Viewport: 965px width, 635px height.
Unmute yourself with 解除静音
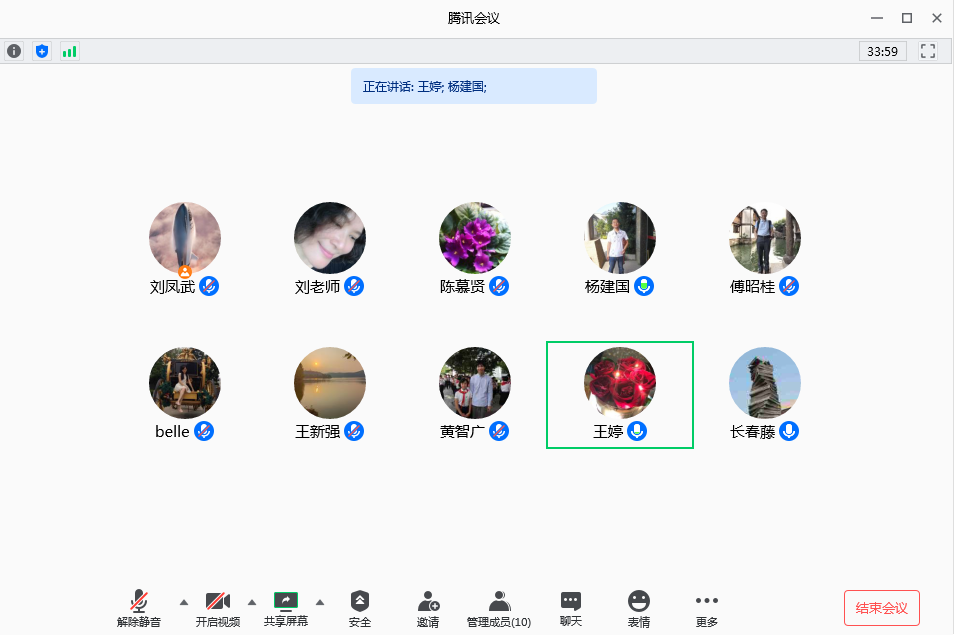140,608
